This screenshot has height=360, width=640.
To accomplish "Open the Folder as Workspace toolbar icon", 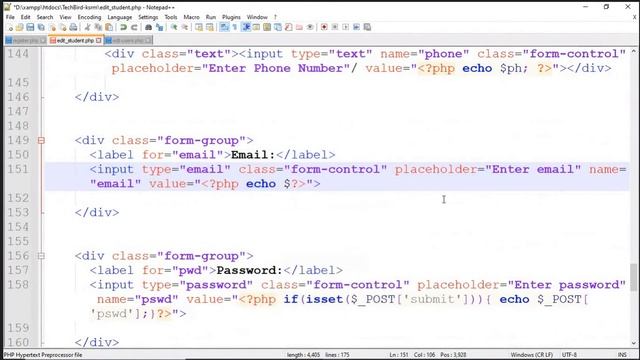I will (x=299, y=27).
